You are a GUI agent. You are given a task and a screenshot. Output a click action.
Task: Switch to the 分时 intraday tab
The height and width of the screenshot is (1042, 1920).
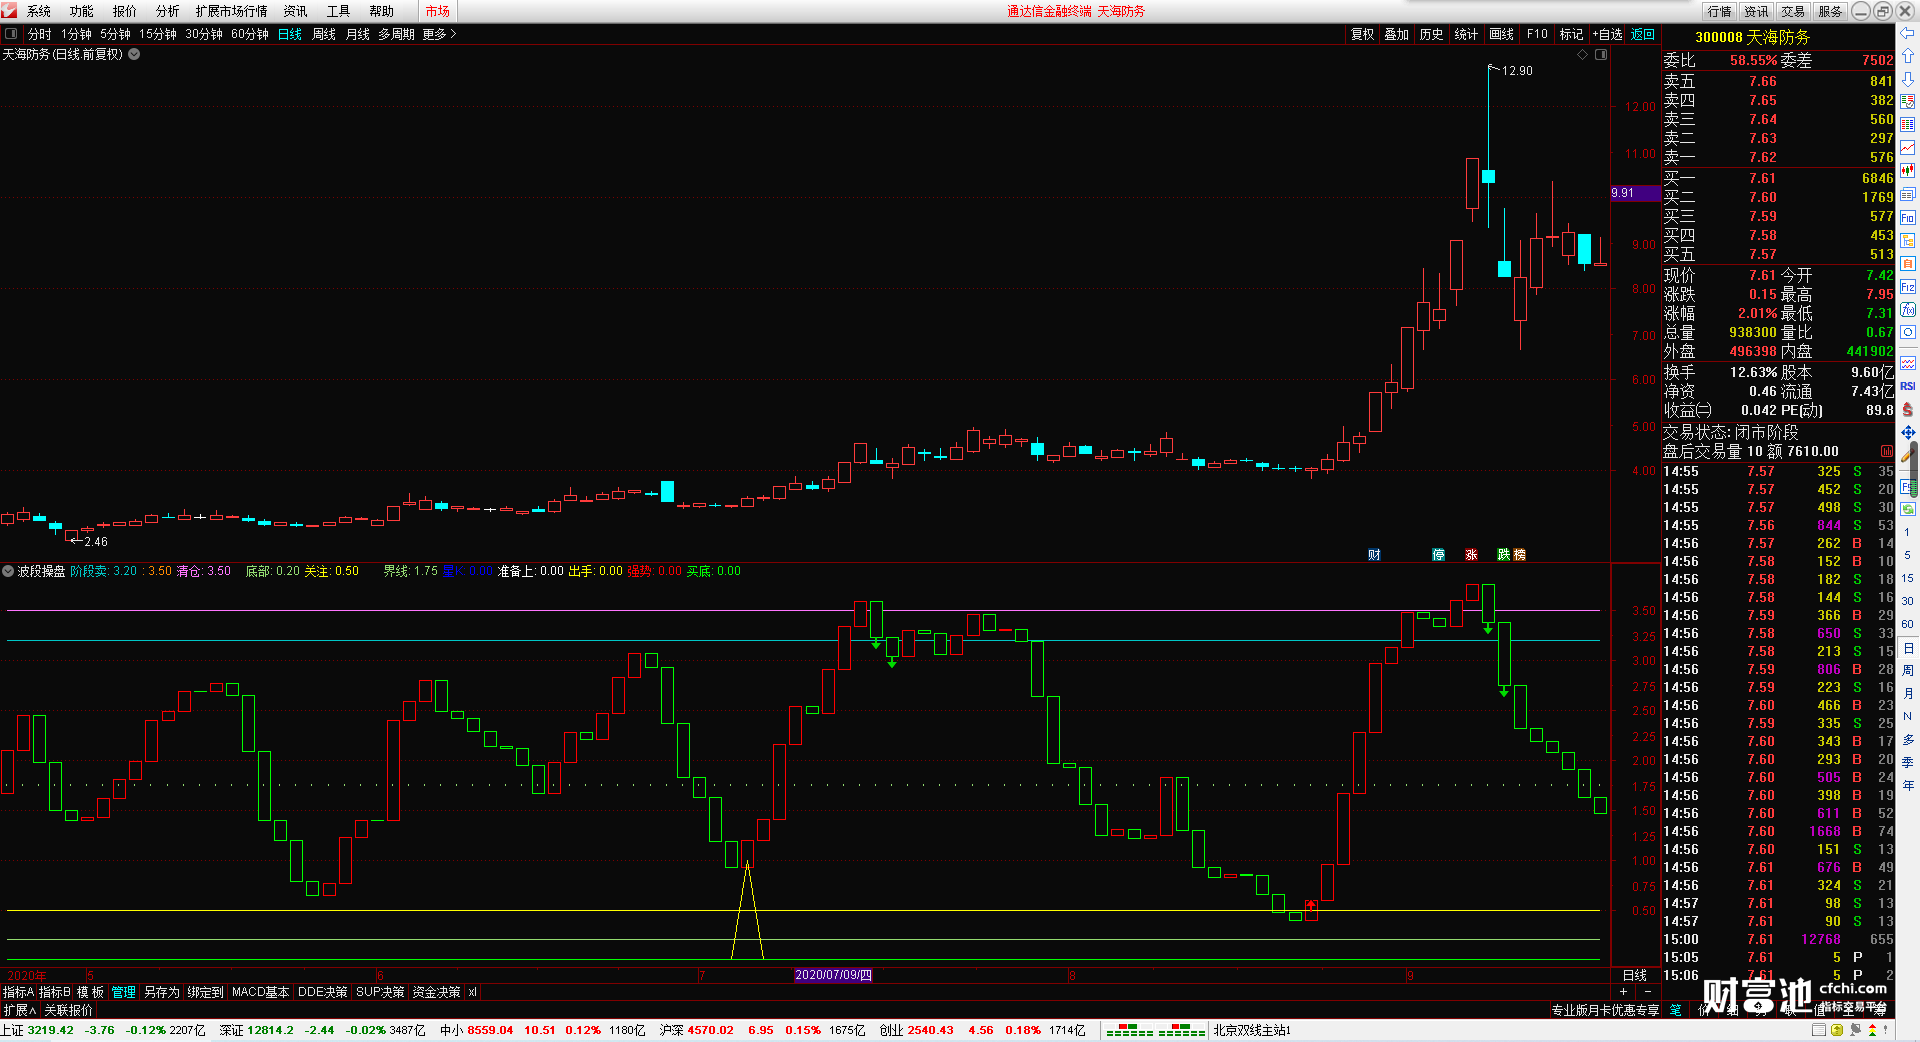click(40, 34)
